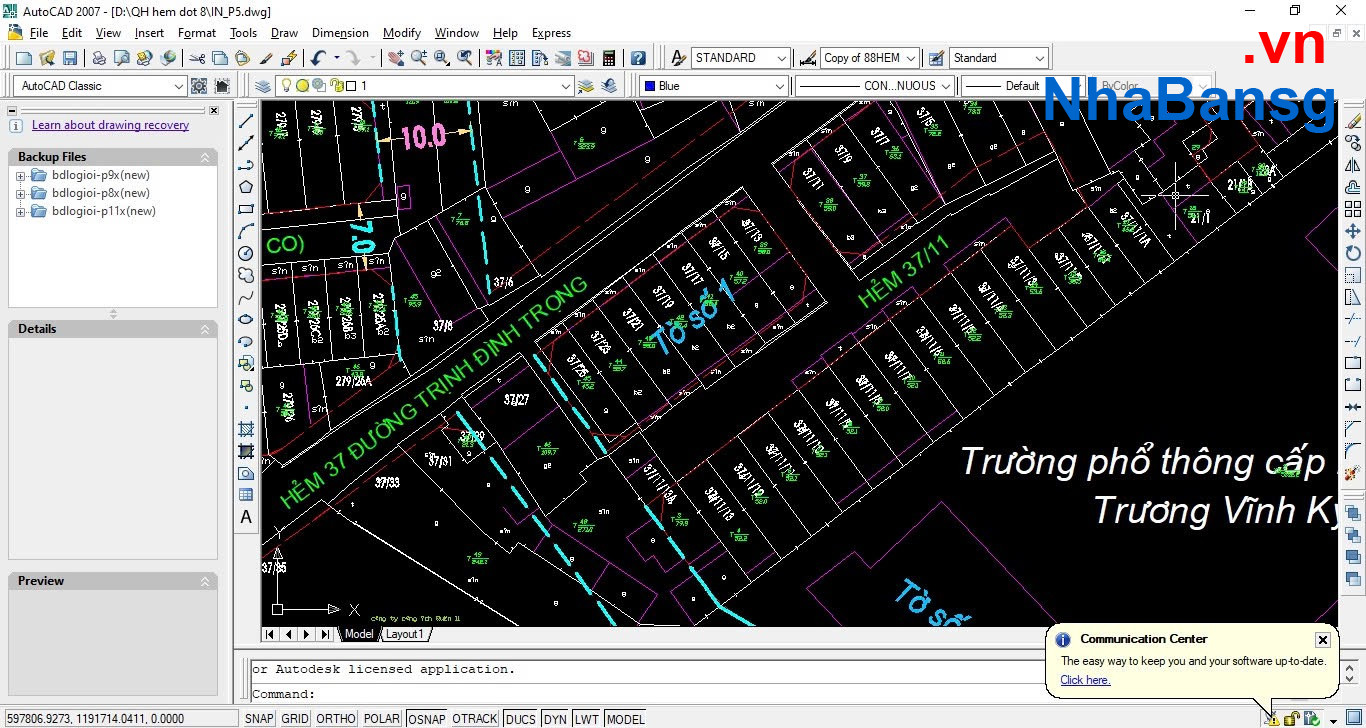The height and width of the screenshot is (728, 1366).
Task: Choose the Hatch tool
Action: [246, 429]
